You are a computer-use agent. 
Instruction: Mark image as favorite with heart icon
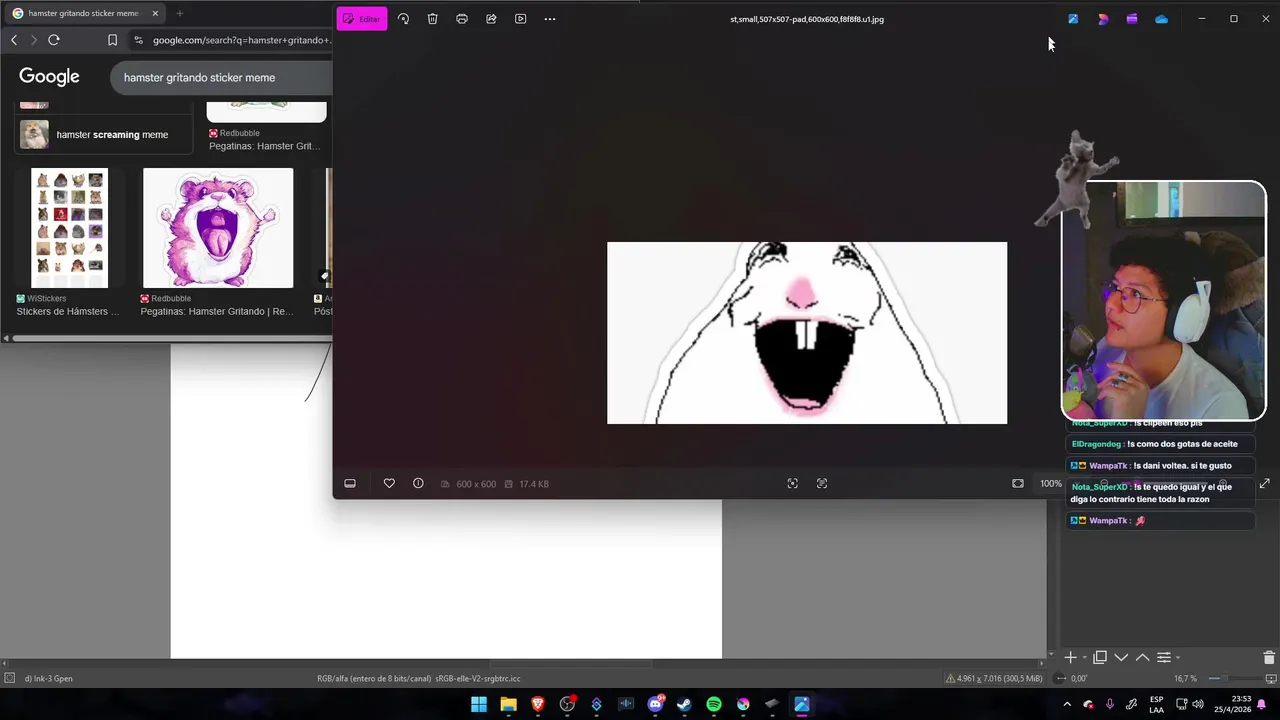pyautogui.click(x=389, y=483)
